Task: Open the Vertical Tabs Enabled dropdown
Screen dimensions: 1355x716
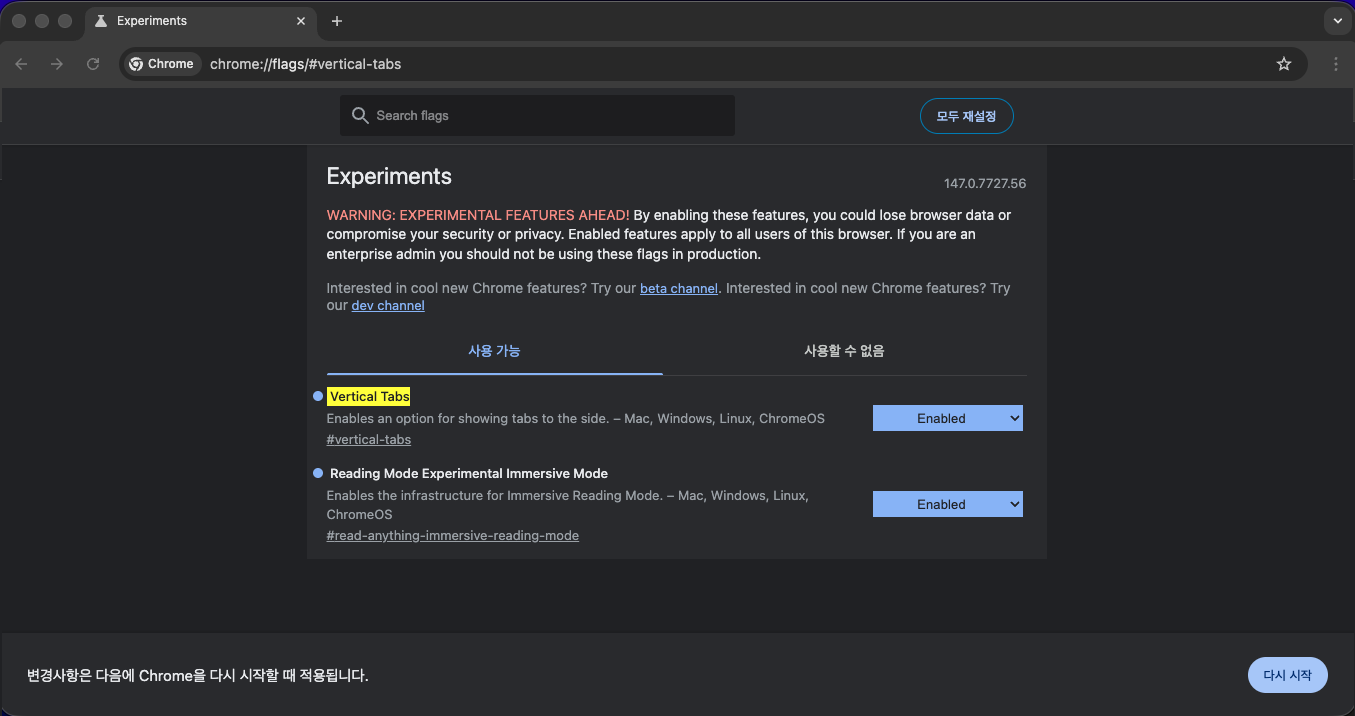Action: tap(948, 418)
